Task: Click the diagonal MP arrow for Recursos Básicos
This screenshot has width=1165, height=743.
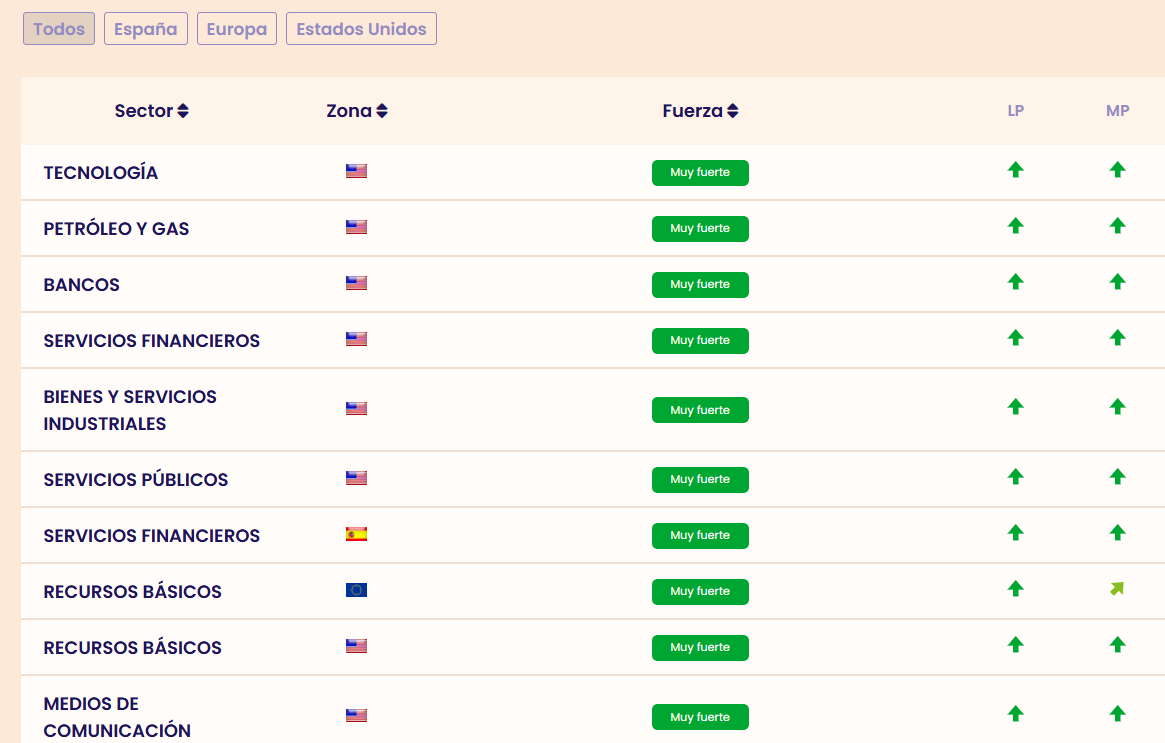Action: point(1117,589)
